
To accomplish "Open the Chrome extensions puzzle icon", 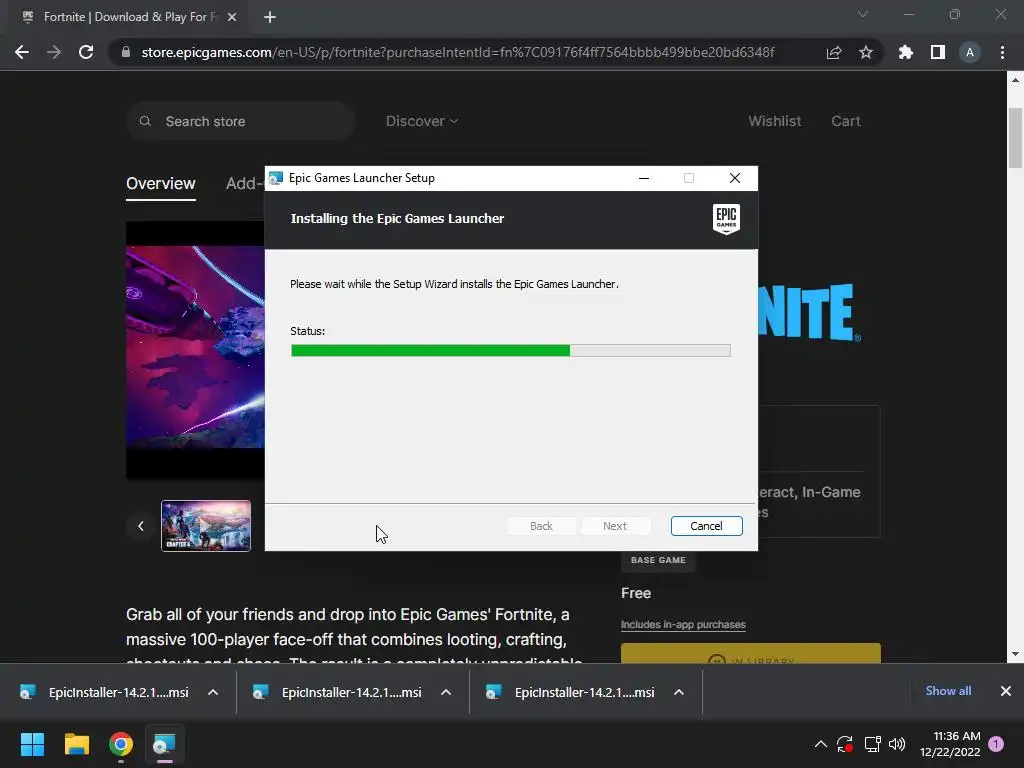I will point(905,52).
